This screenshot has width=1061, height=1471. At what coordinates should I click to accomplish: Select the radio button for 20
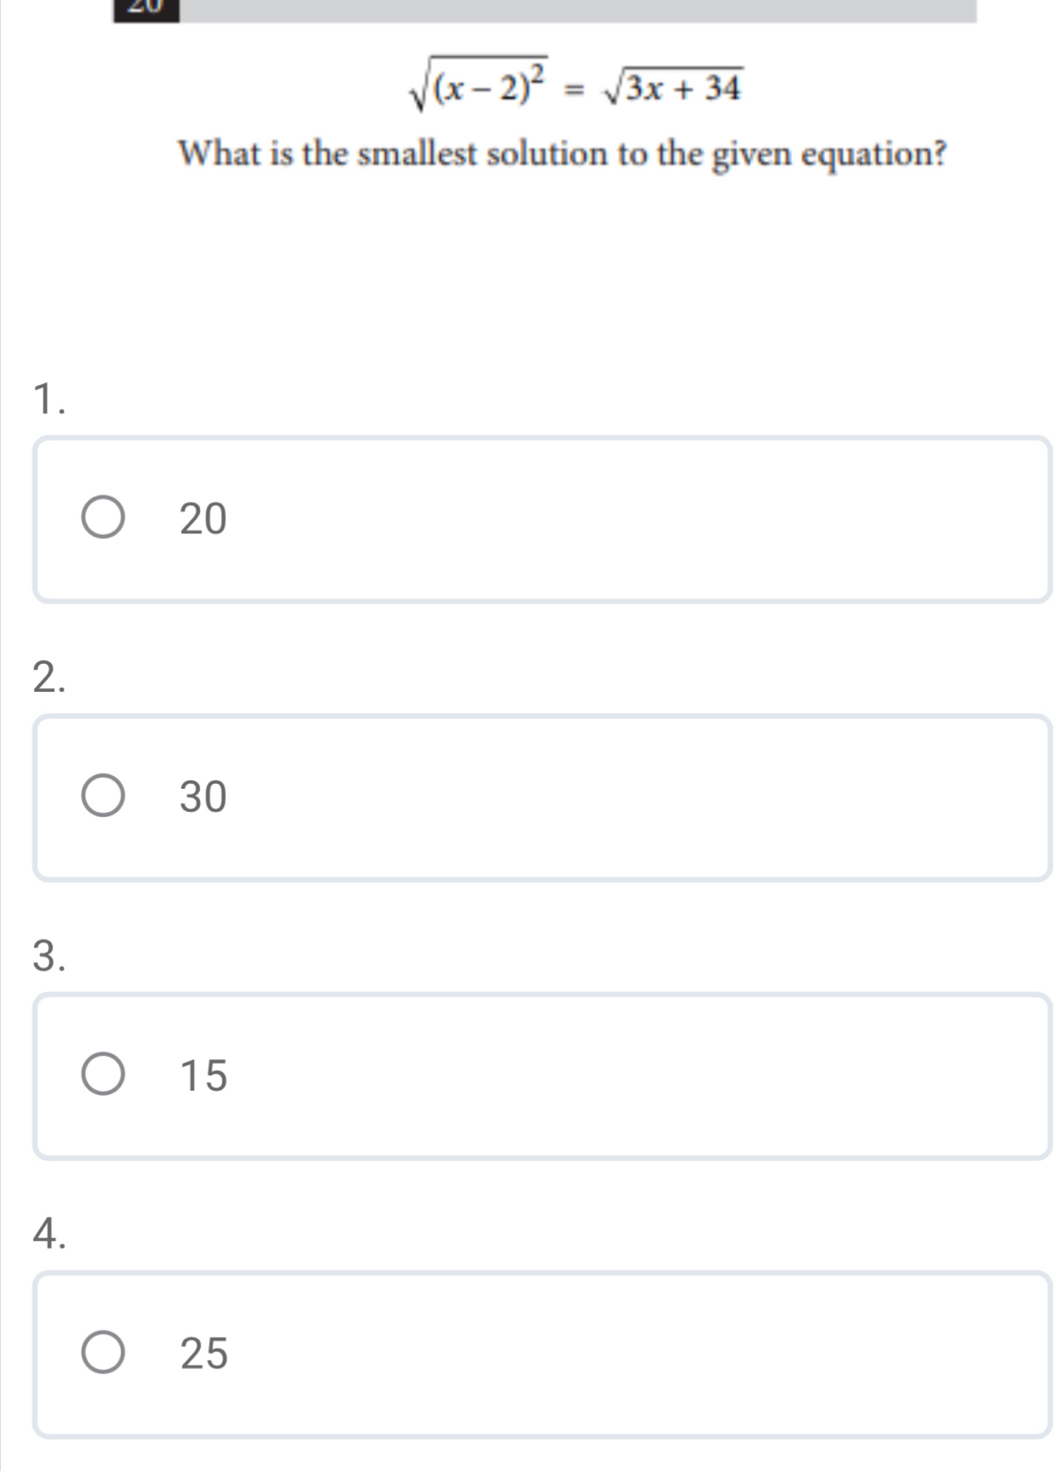coord(103,518)
